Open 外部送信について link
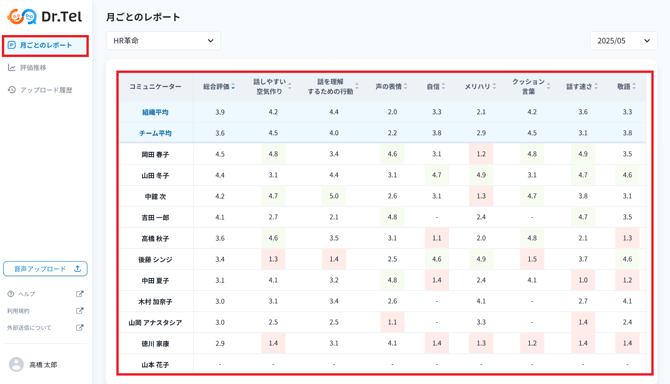Screen dimensions: 670x384 (29, 328)
